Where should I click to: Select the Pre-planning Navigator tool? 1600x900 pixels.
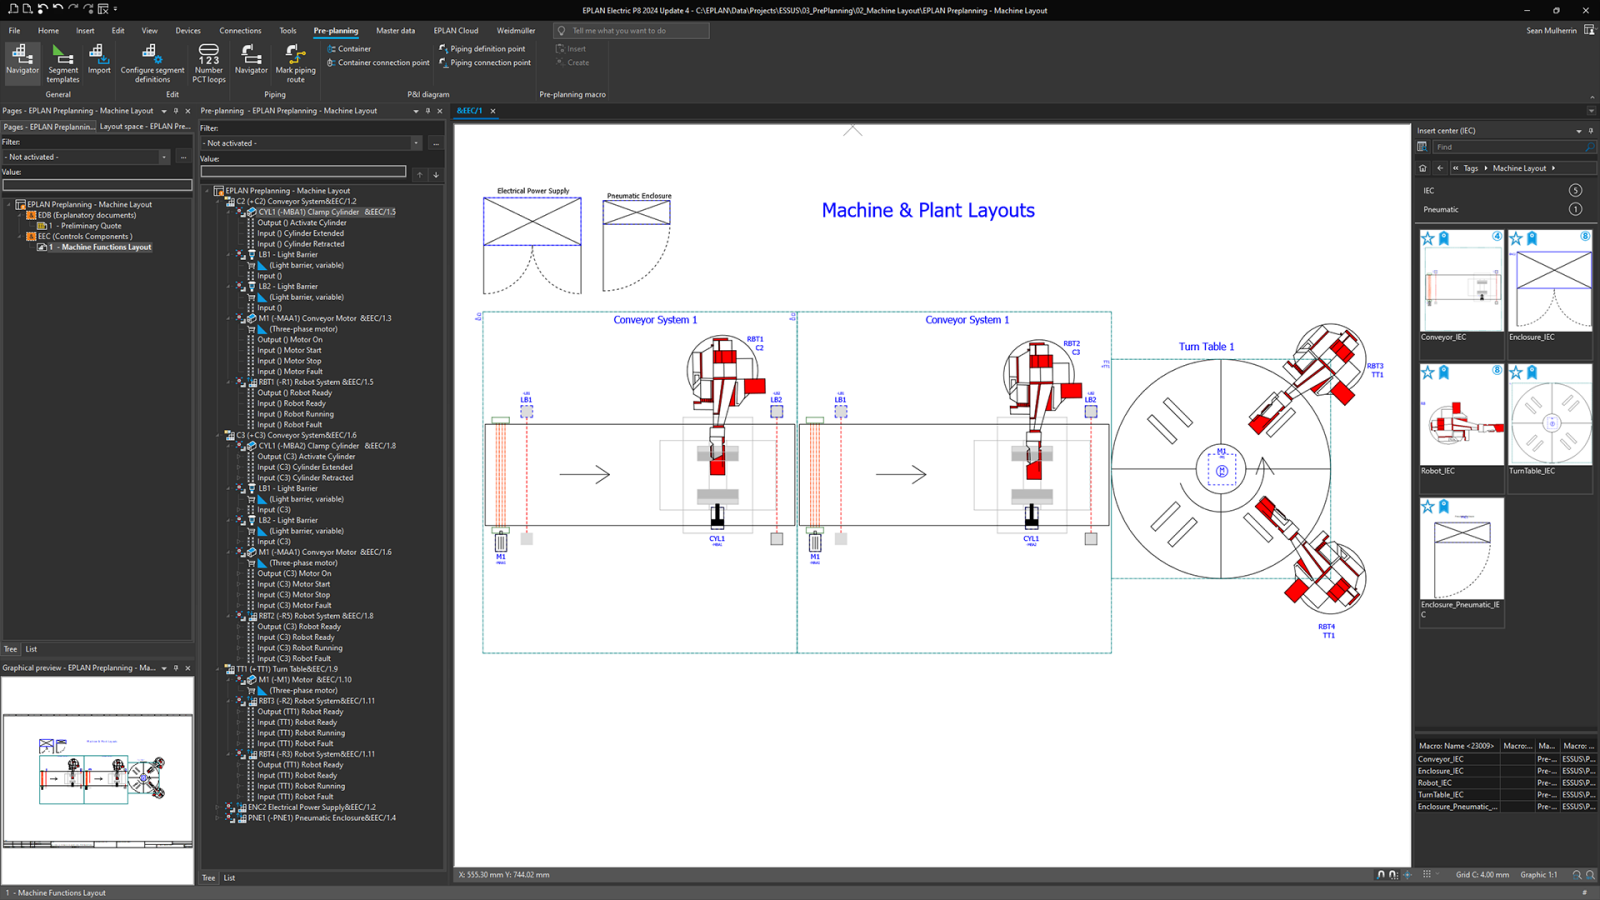click(x=22, y=62)
